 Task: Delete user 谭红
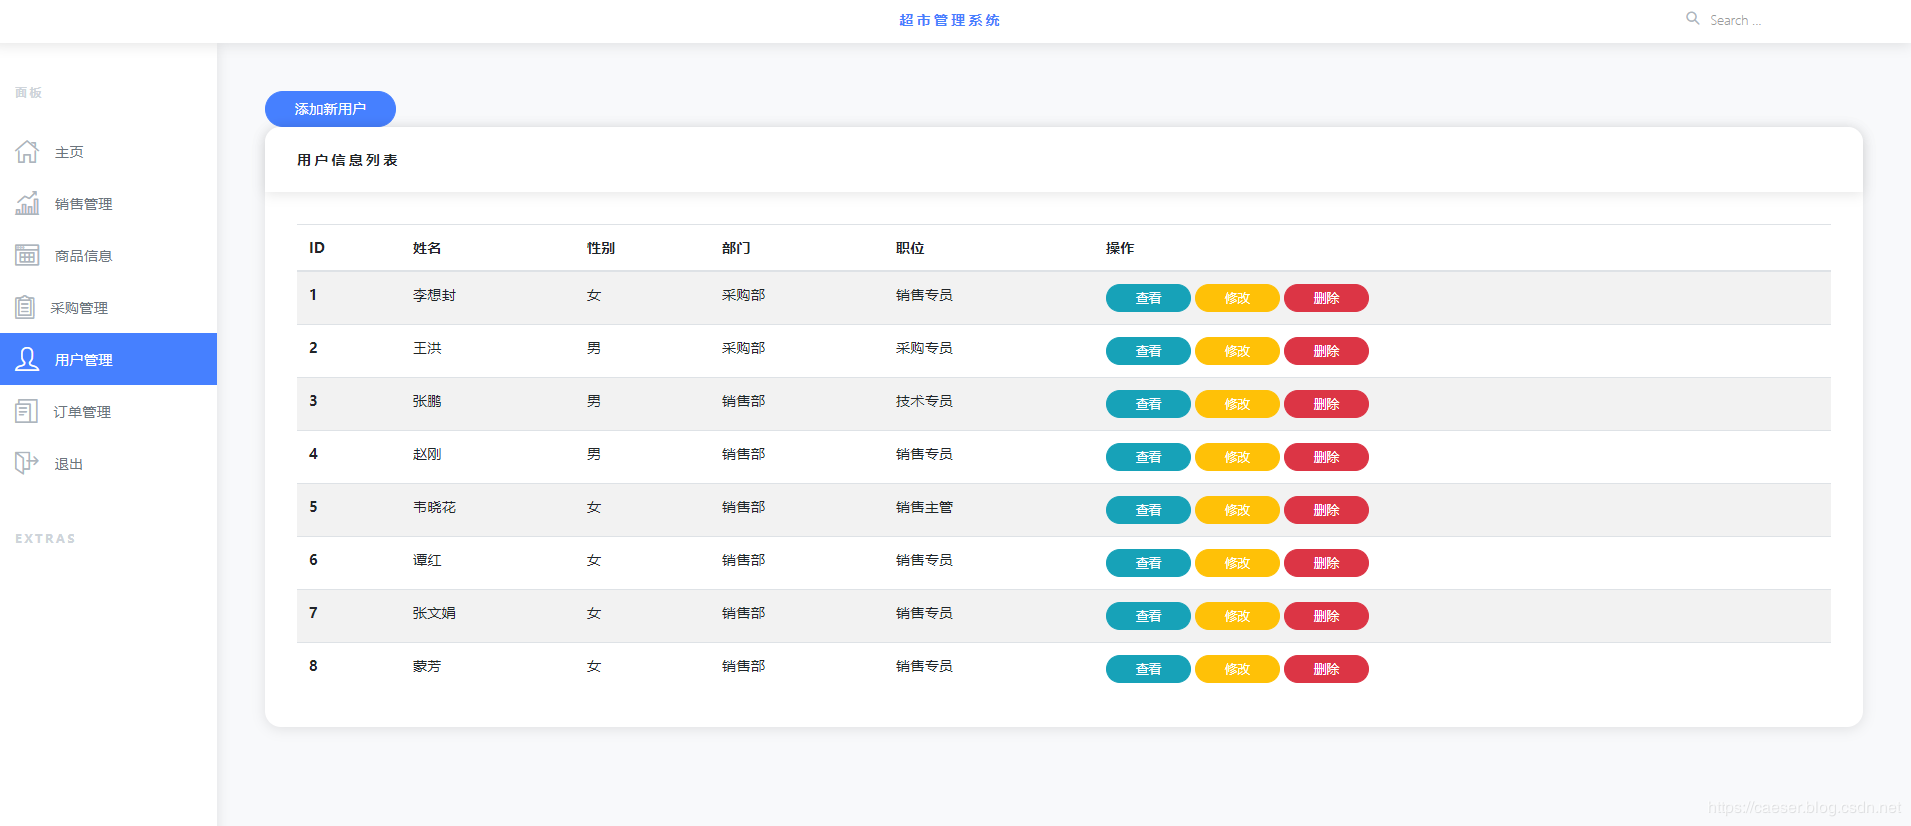(x=1326, y=563)
